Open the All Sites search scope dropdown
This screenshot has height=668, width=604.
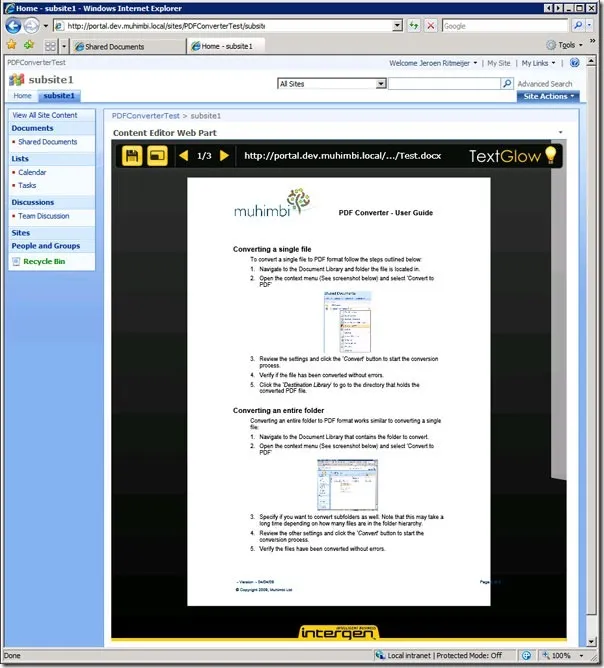point(331,84)
